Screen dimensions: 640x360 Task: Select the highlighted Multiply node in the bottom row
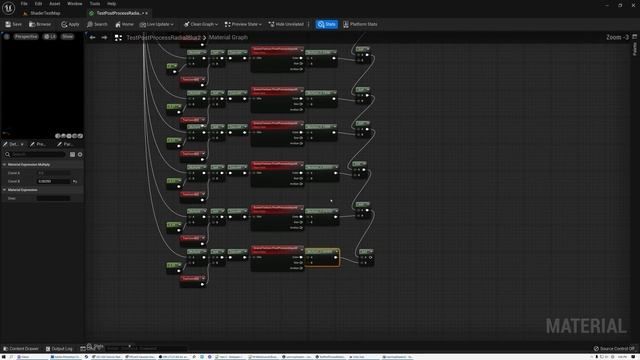tap(322, 258)
